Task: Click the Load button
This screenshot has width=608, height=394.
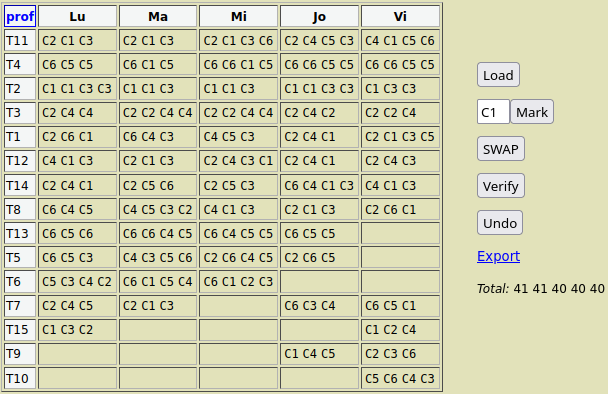Action: coord(498,75)
